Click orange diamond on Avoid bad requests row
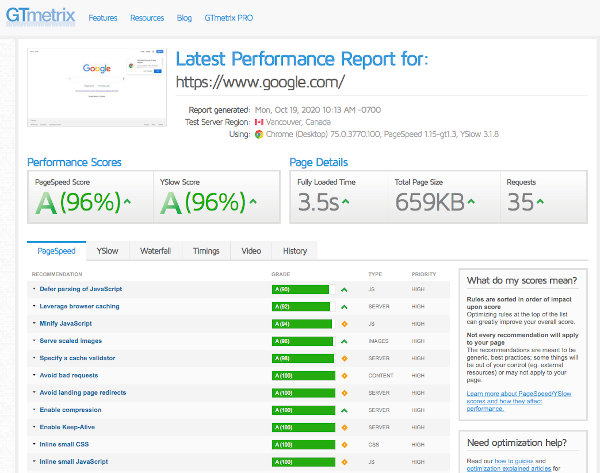 (344, 376)
